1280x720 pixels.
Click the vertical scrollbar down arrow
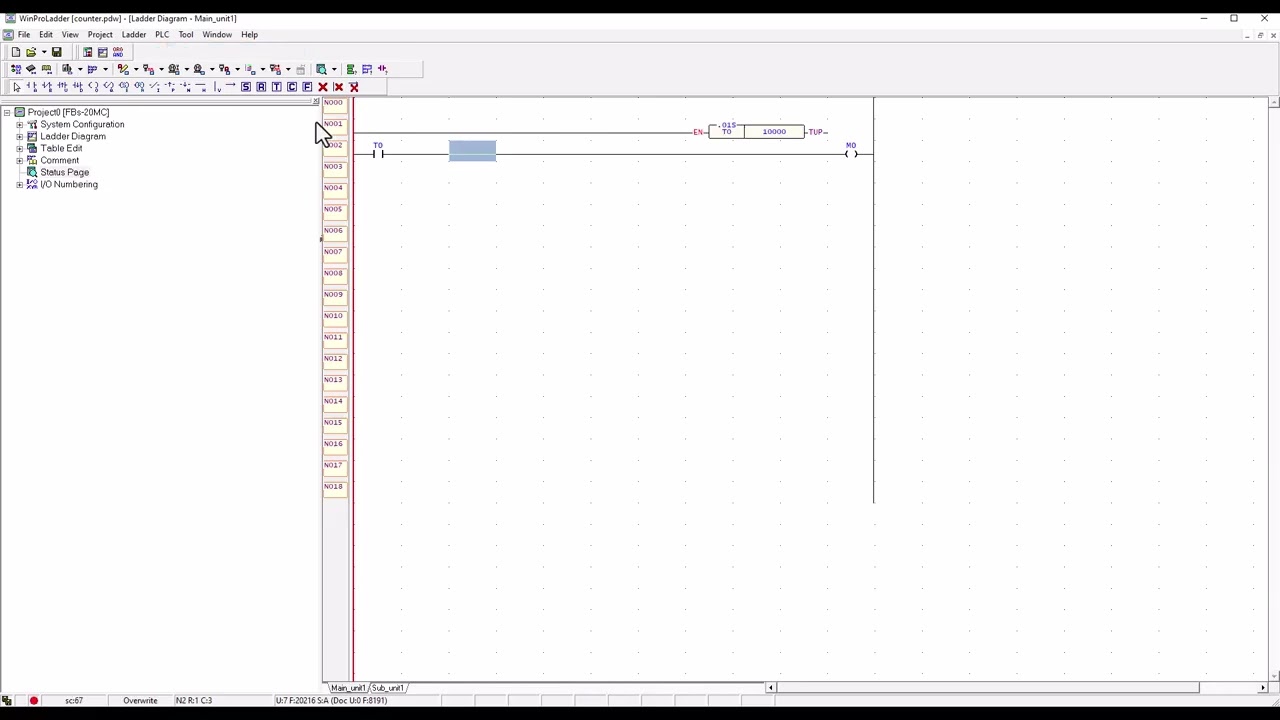point(1273,675)
